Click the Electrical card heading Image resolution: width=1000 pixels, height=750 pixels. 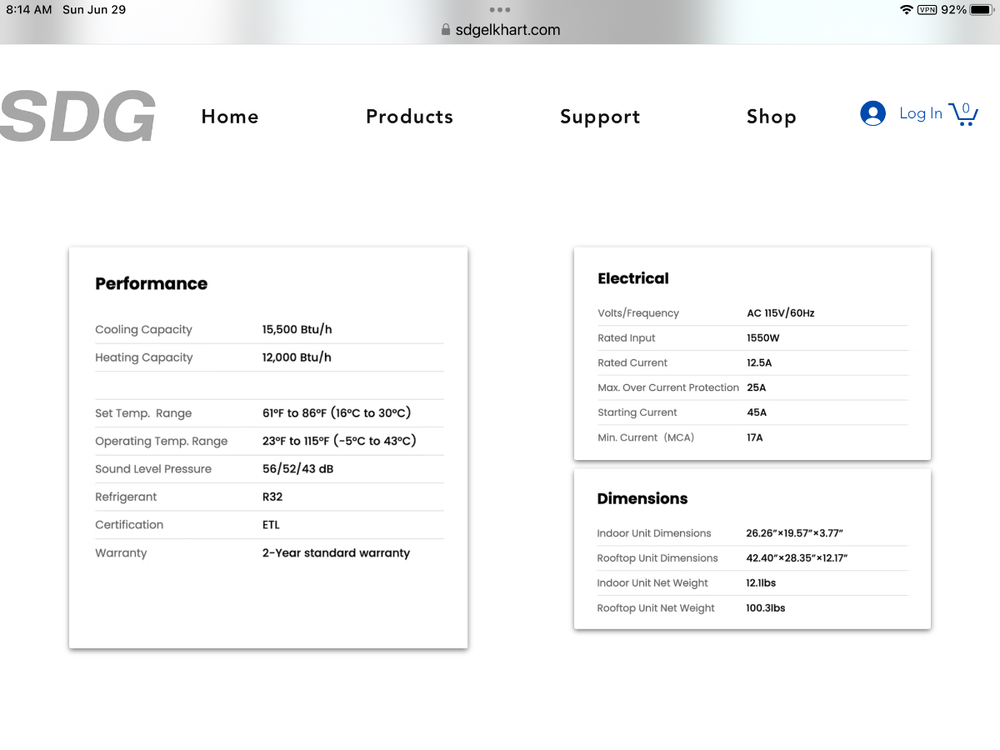tap(633, 279)
